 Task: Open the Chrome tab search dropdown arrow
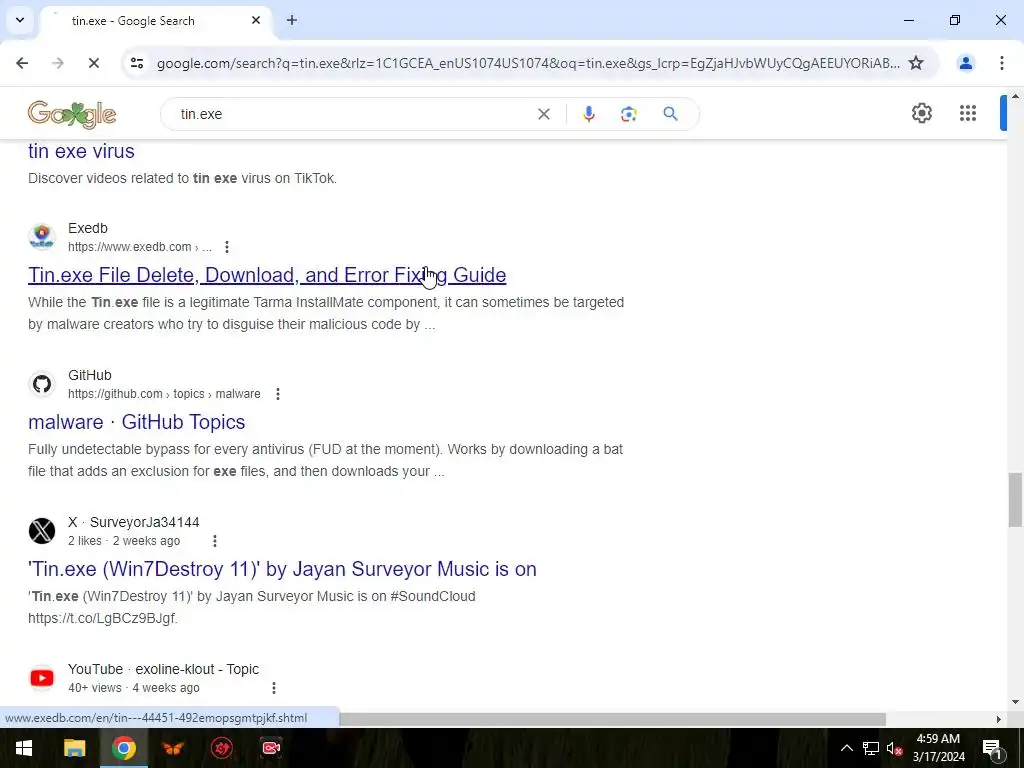click(x=20, y=20)
